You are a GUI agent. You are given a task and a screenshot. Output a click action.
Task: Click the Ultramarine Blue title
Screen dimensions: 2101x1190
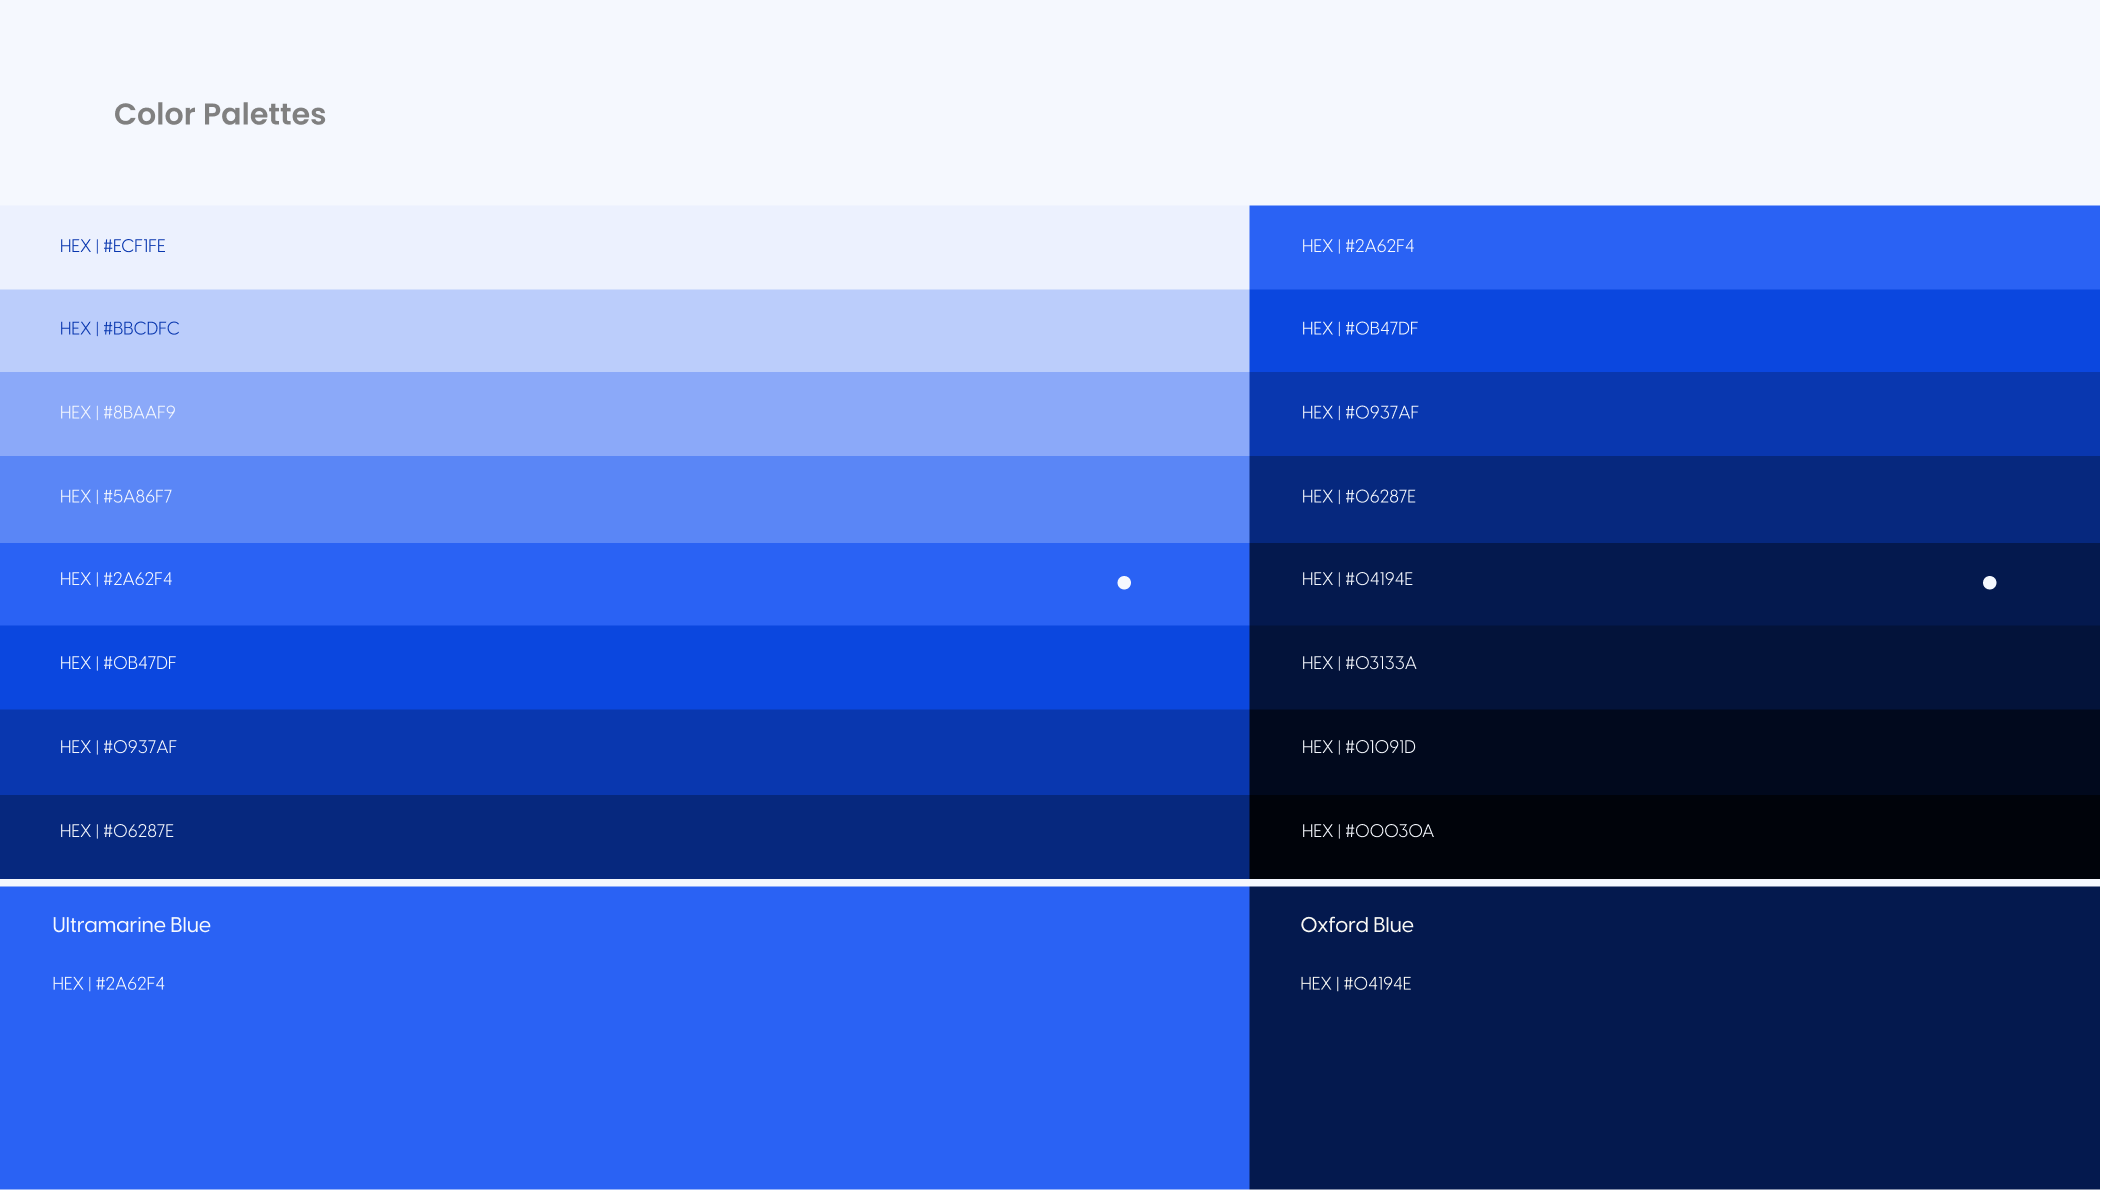pos(131,925)
